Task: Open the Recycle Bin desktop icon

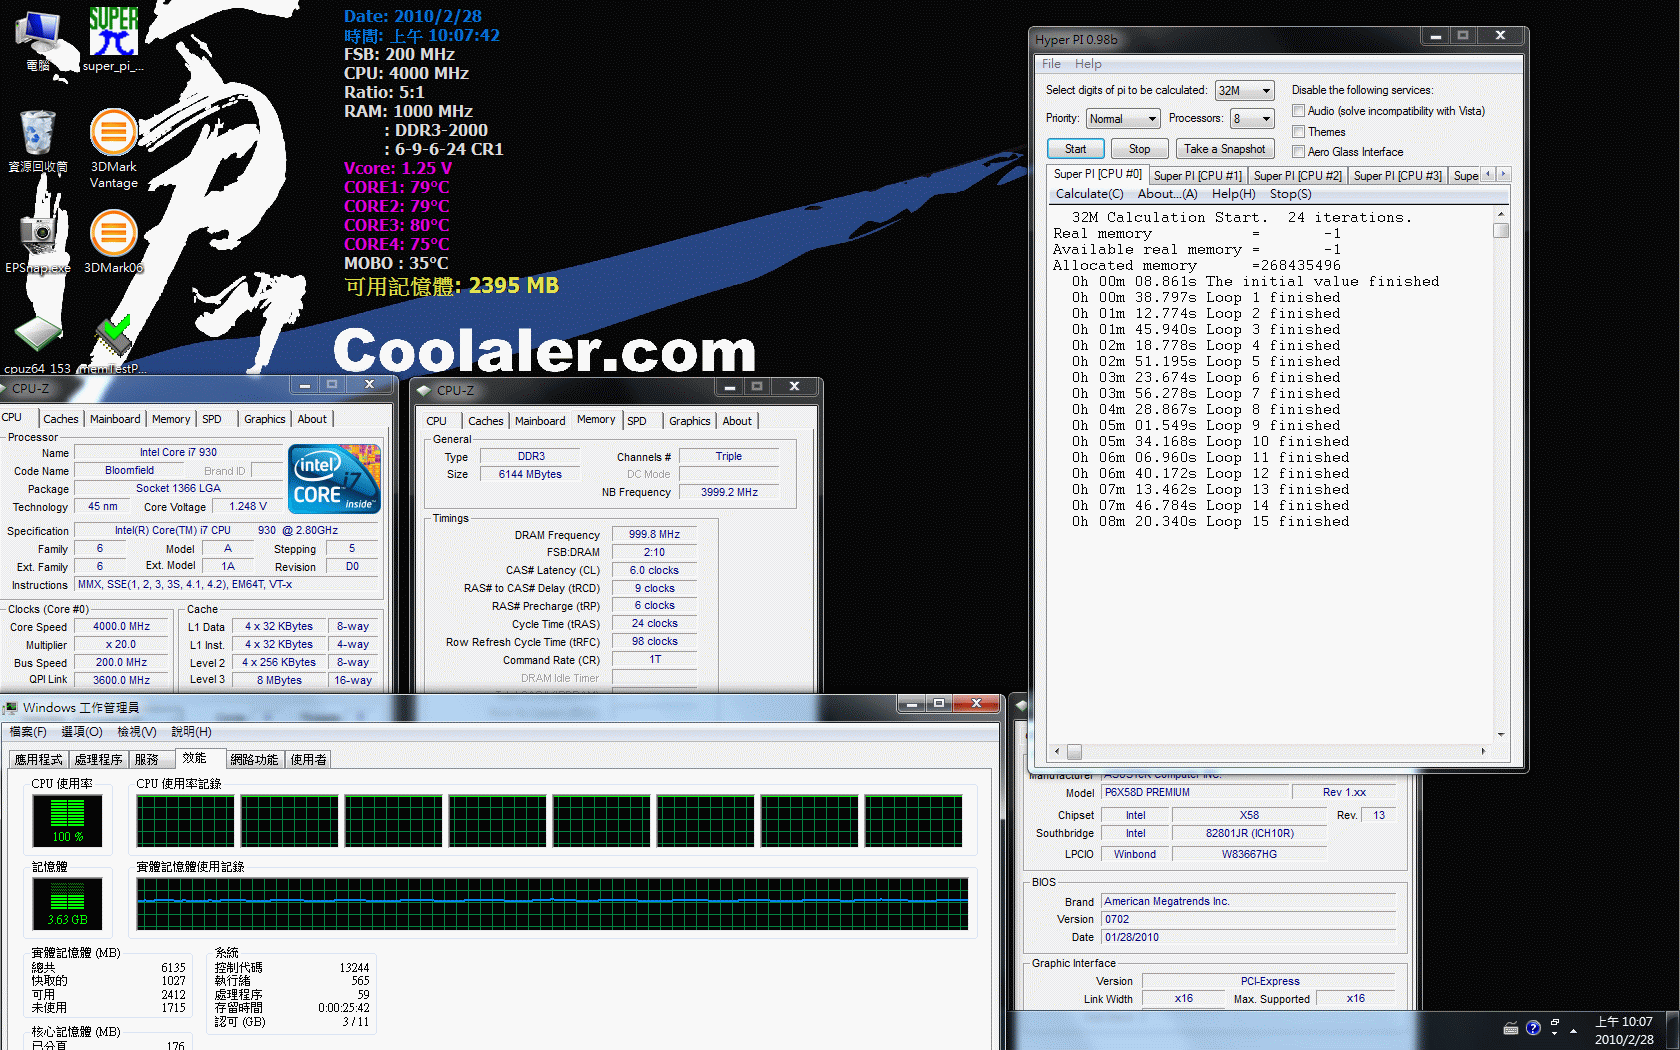Action: [38, 140]
